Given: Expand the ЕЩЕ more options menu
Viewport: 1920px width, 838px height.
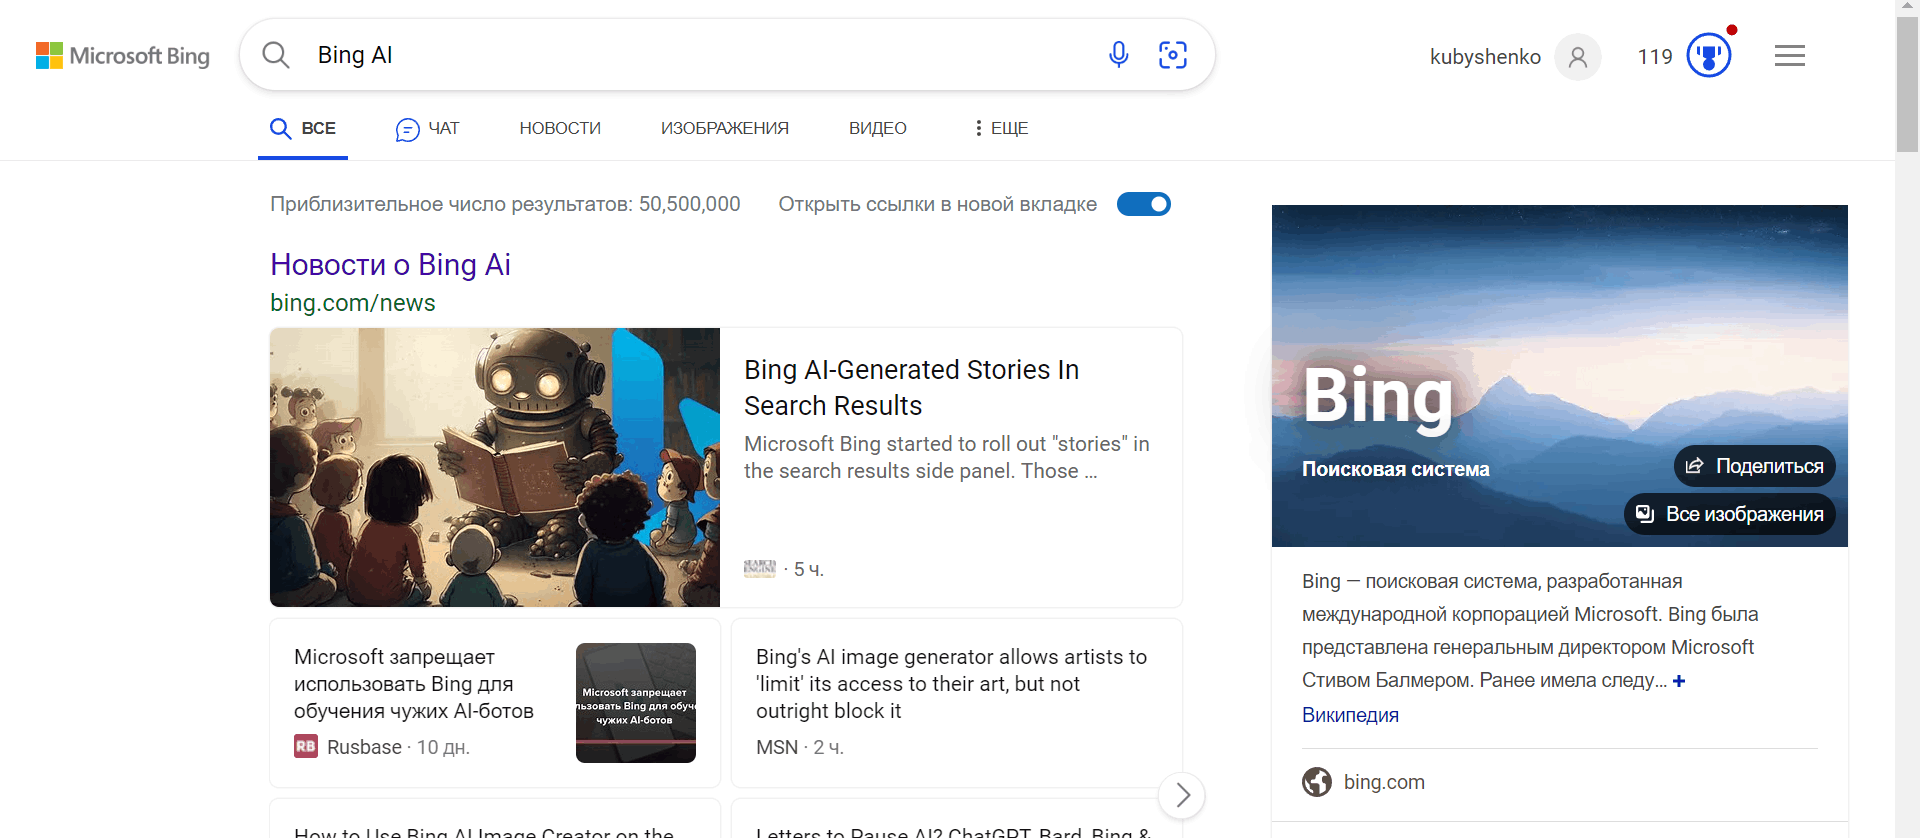Looking at the screenshot, I should (x=1001, y=128).
